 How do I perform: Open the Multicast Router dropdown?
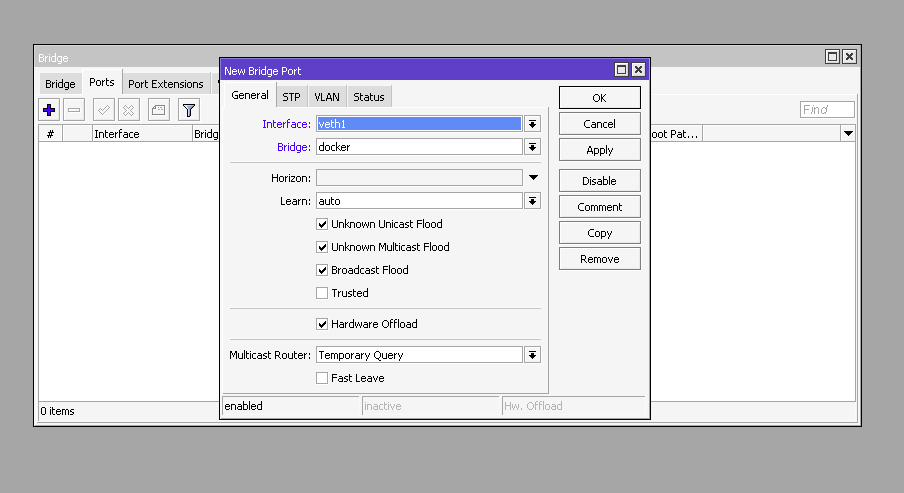[x=533, y=355]
